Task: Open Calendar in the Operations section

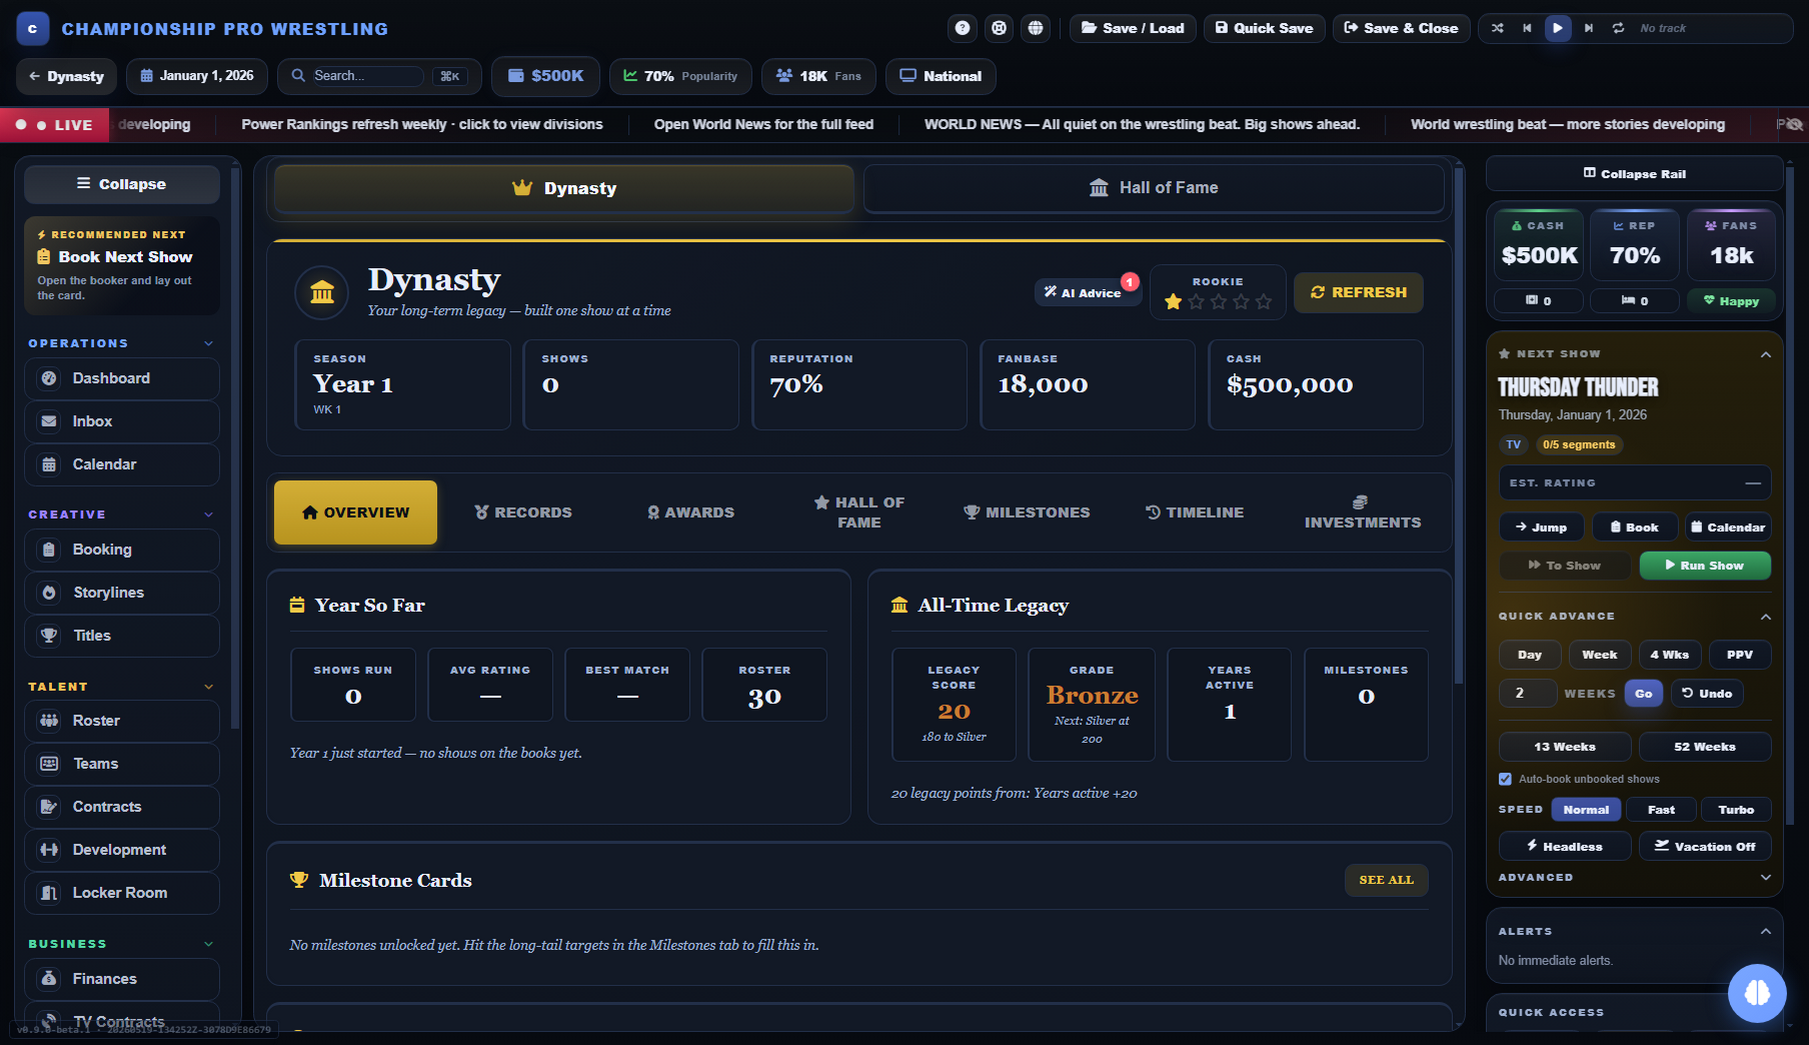Action: 121,464
